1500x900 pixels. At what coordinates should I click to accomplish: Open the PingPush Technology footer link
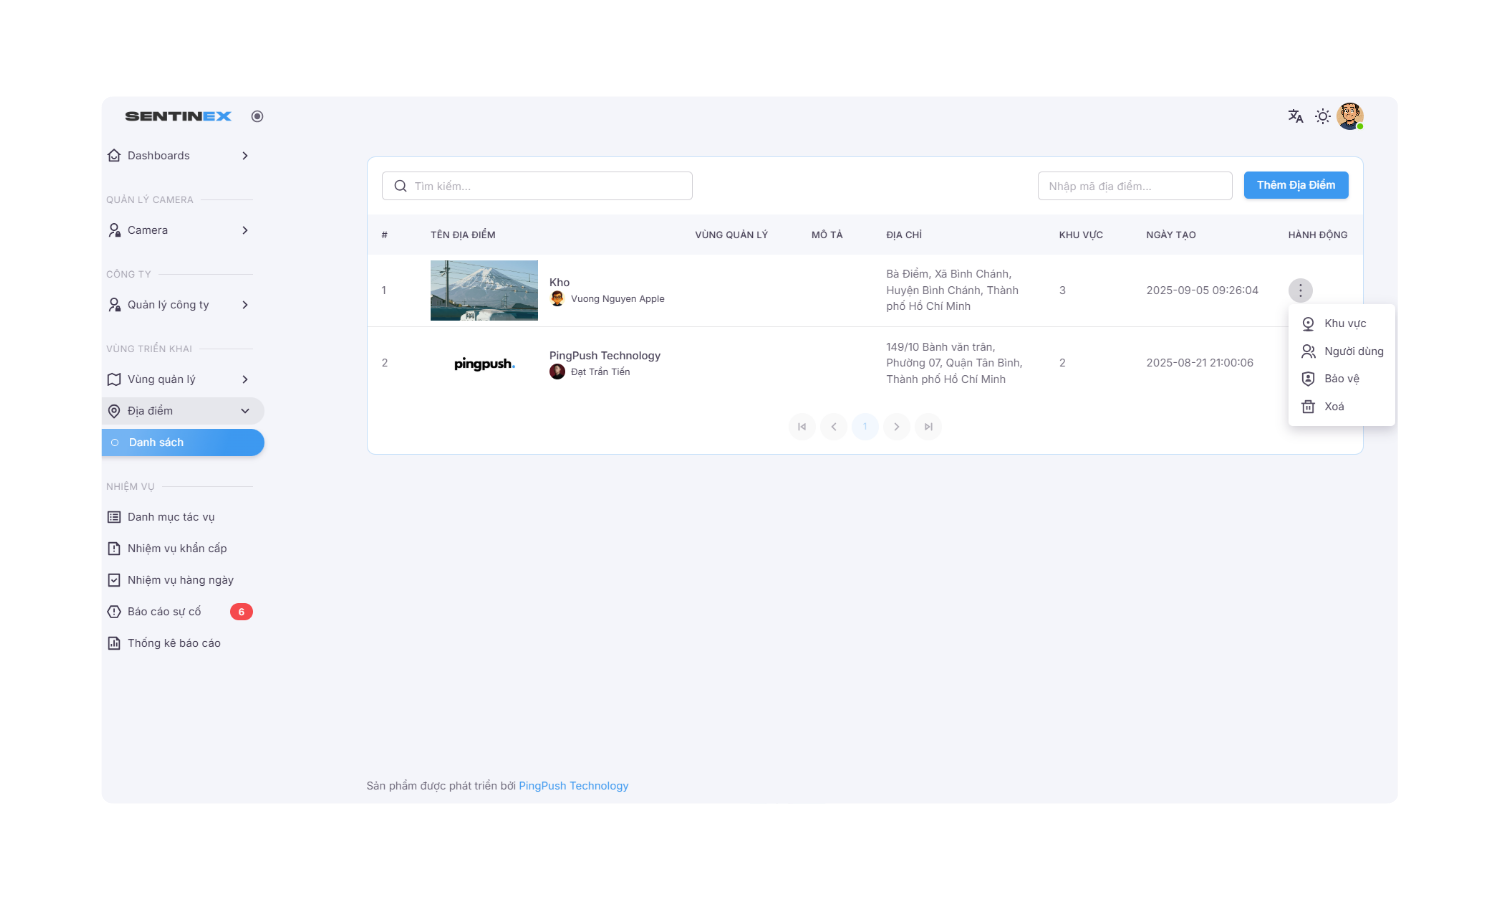(573, 786)
